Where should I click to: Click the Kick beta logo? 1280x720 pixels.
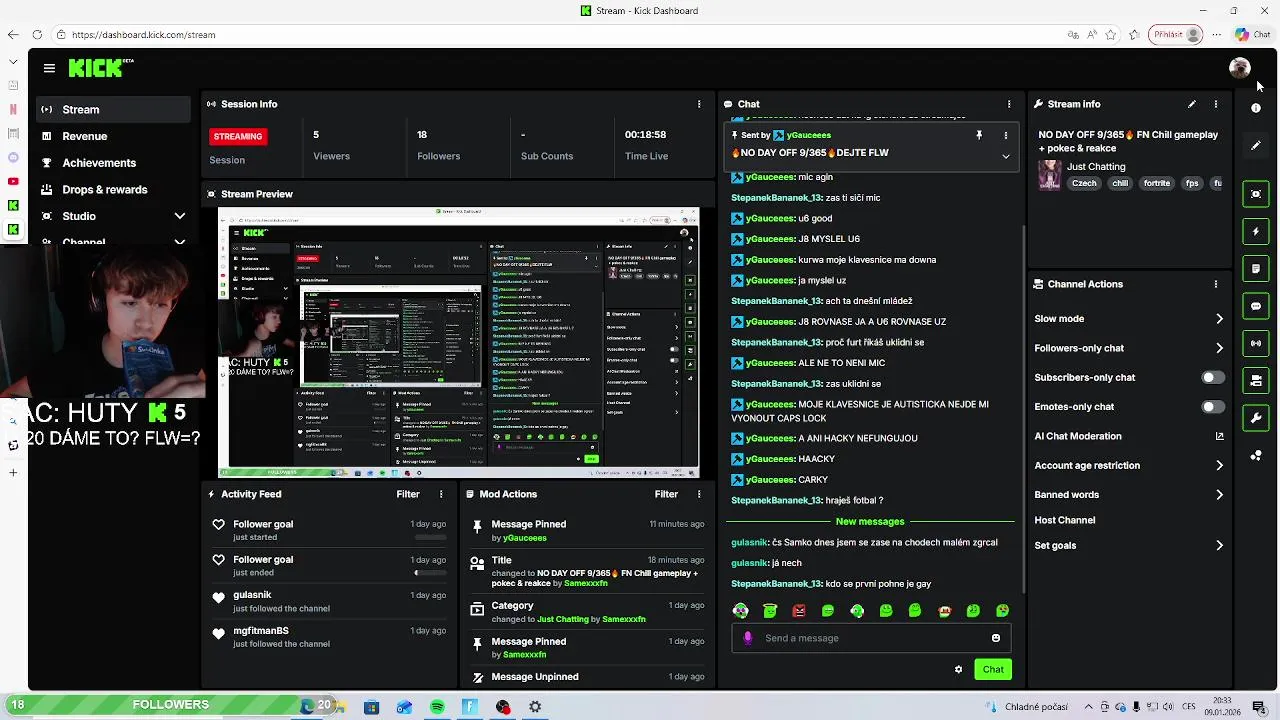point(101,68)
